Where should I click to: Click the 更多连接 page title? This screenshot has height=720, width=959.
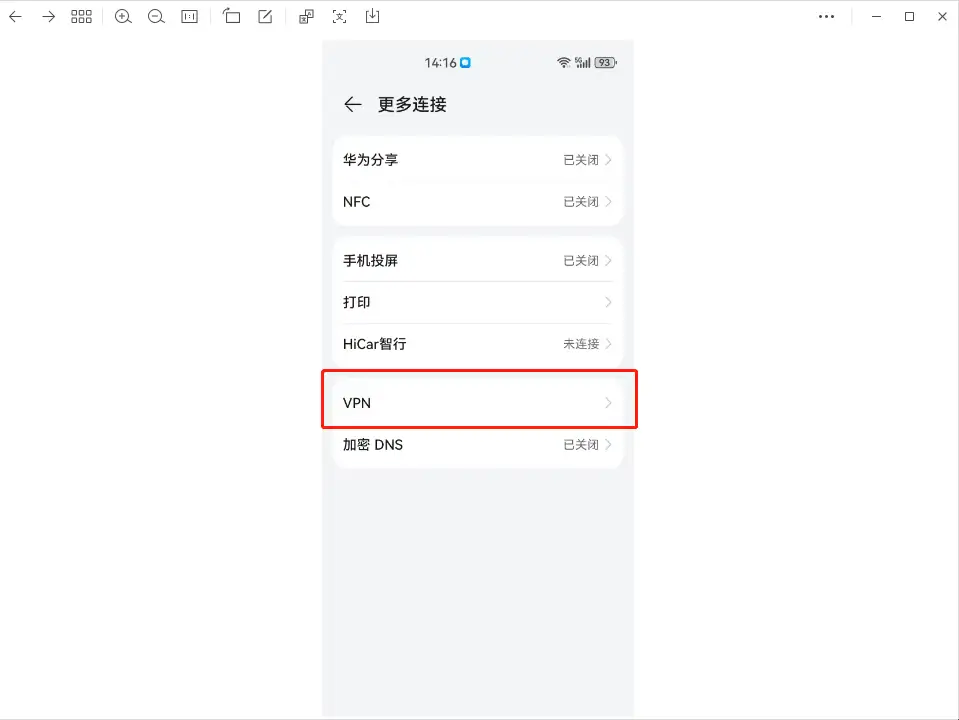click(412, 105)
